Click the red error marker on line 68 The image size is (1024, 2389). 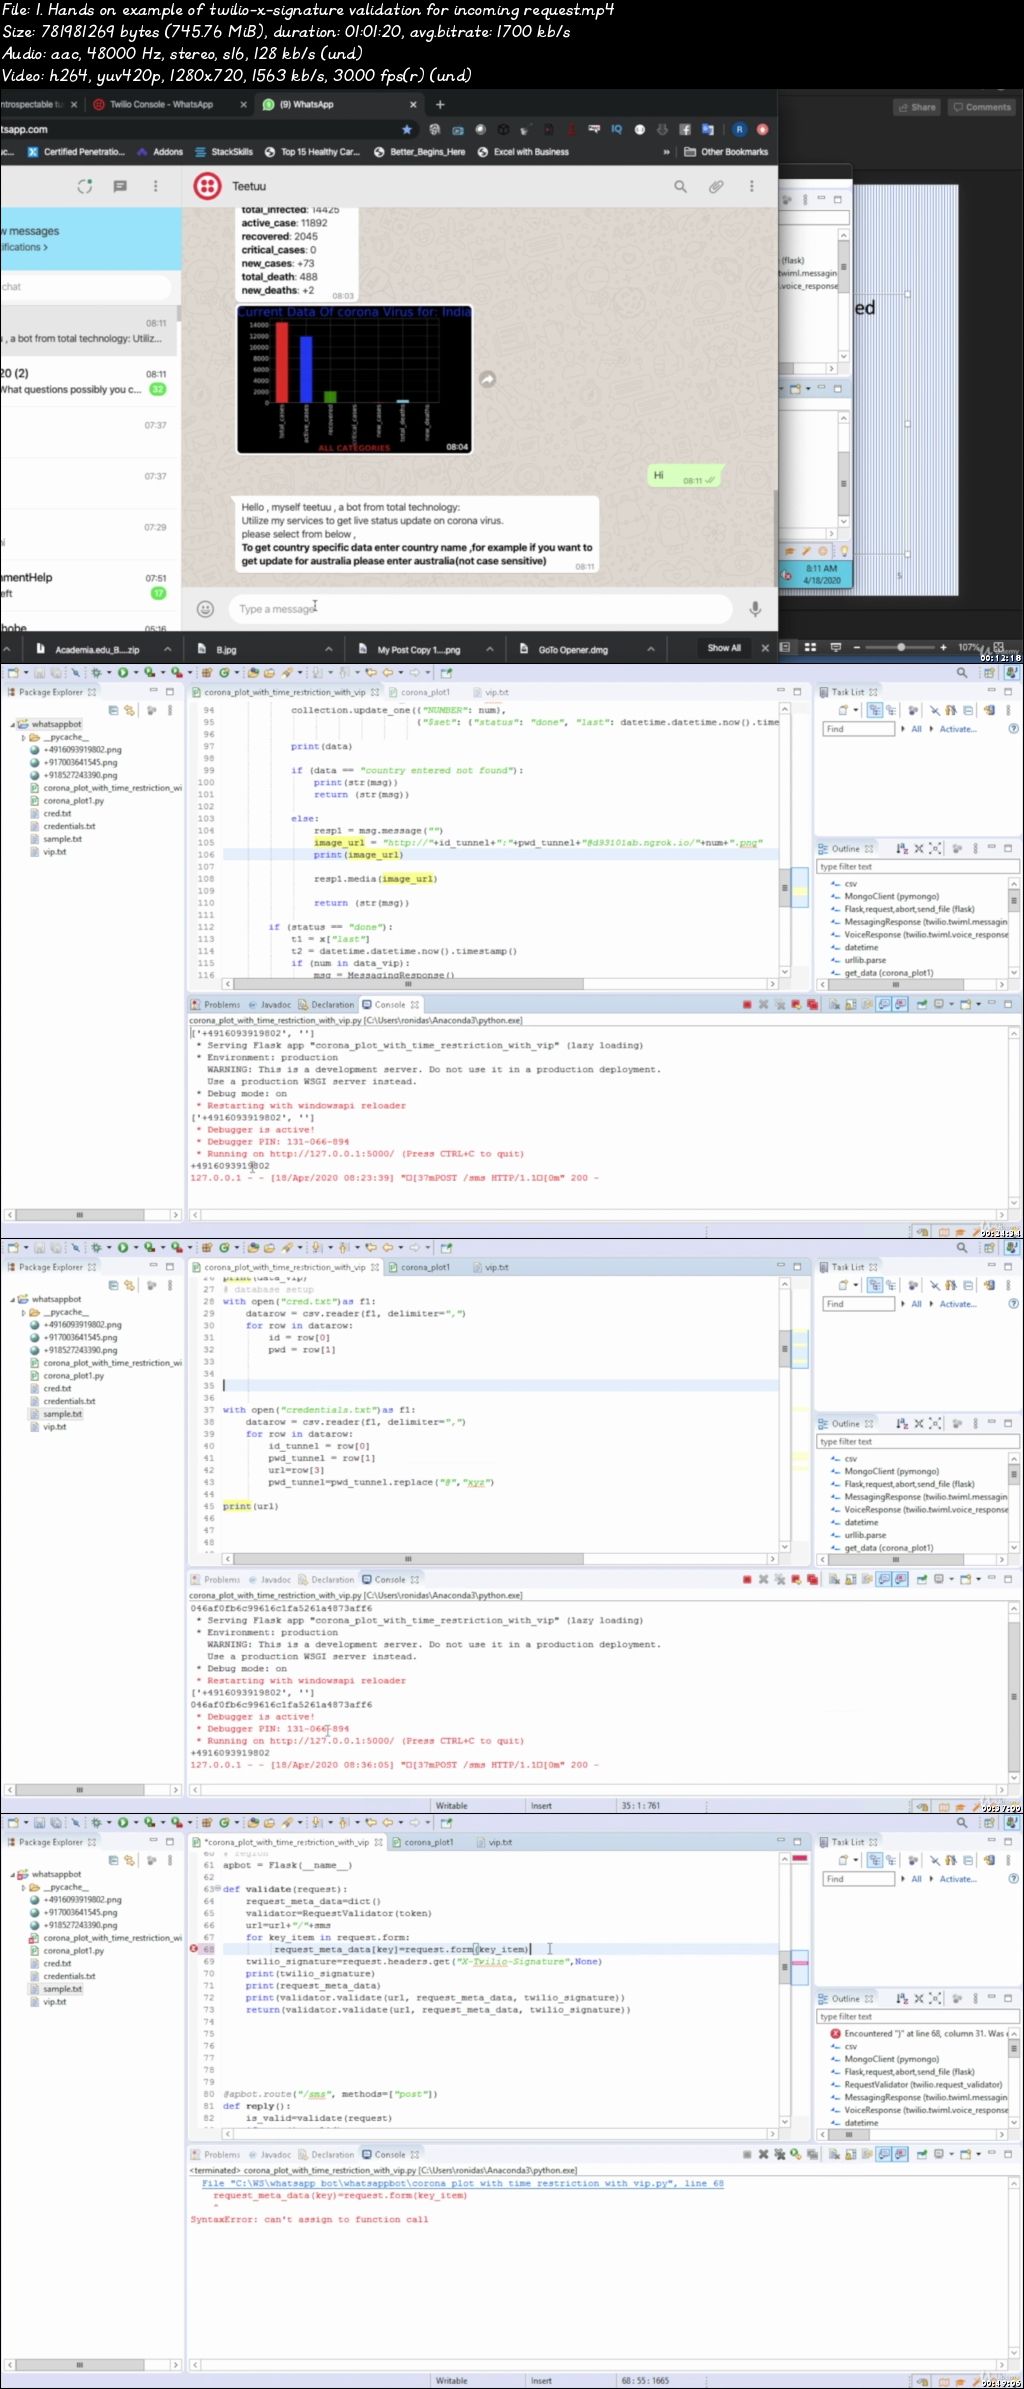point(194,1949)
